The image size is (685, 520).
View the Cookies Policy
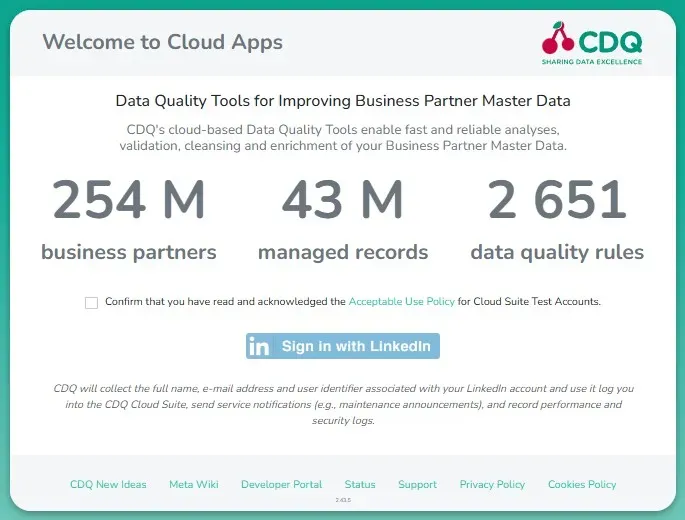[x=582, y=484]
